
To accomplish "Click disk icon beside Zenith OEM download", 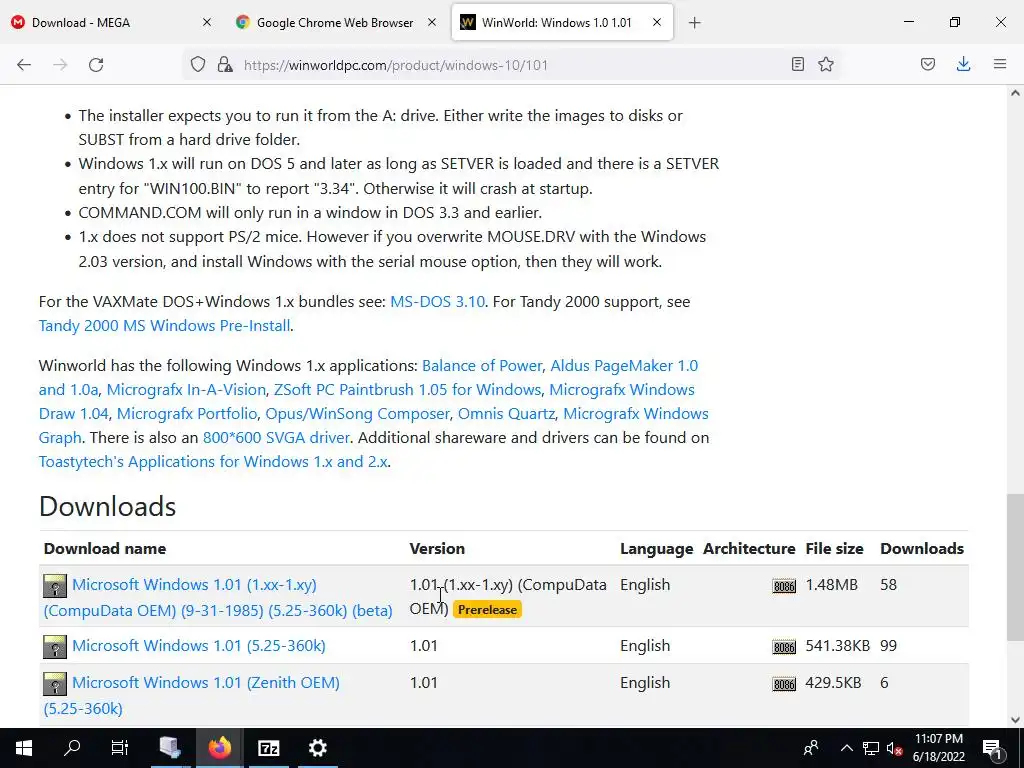I will (55, 684).
